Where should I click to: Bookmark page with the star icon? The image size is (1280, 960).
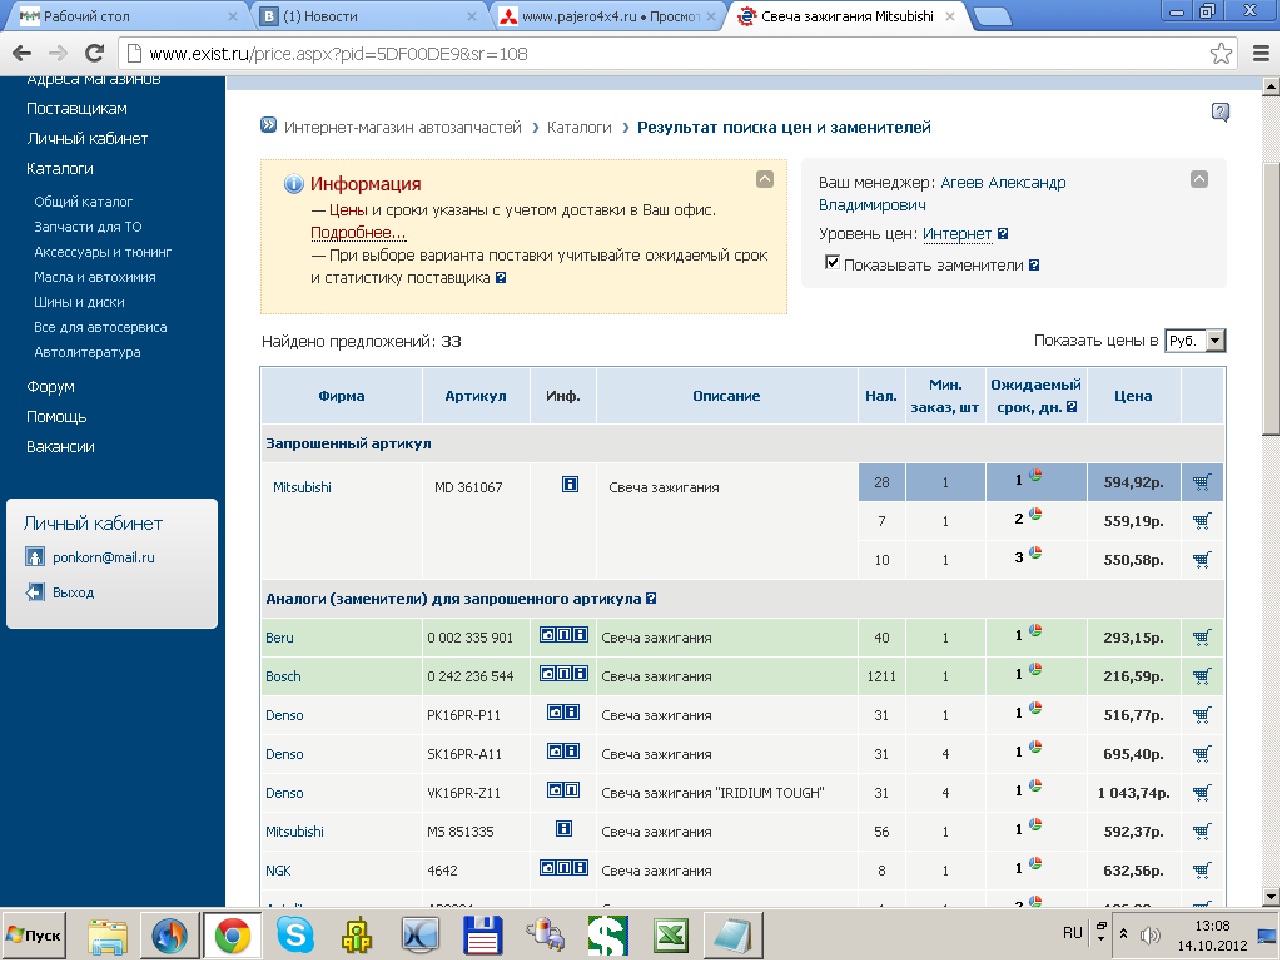coord(1221,54)
